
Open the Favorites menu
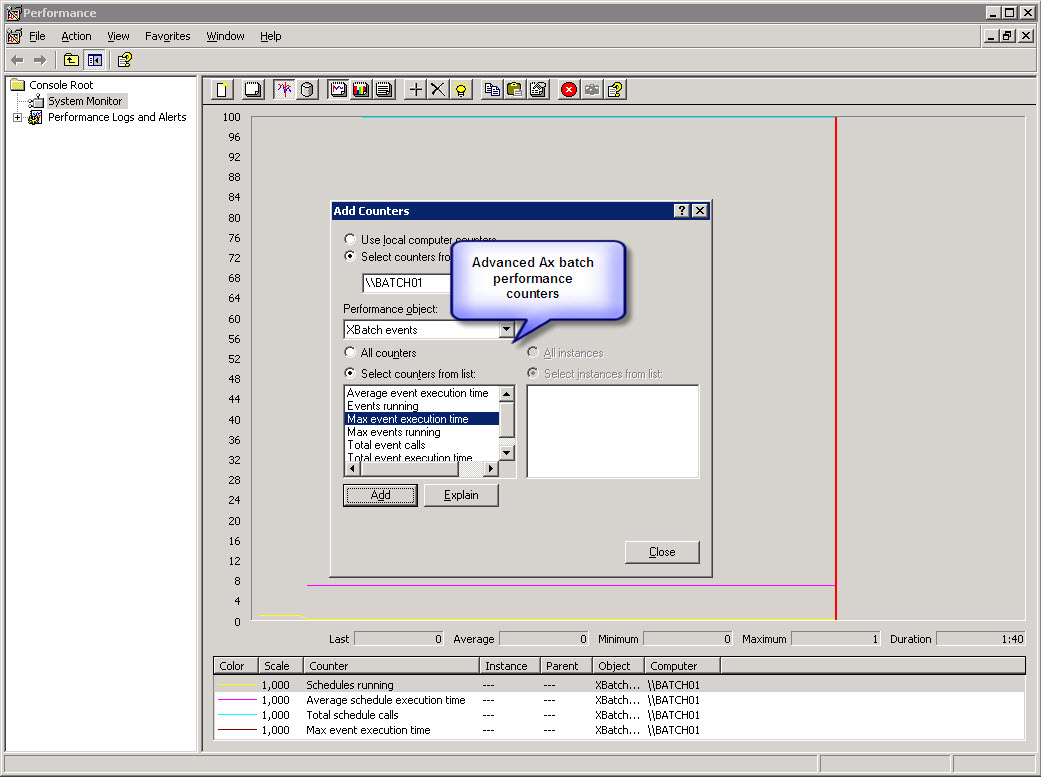click(167, 36)
